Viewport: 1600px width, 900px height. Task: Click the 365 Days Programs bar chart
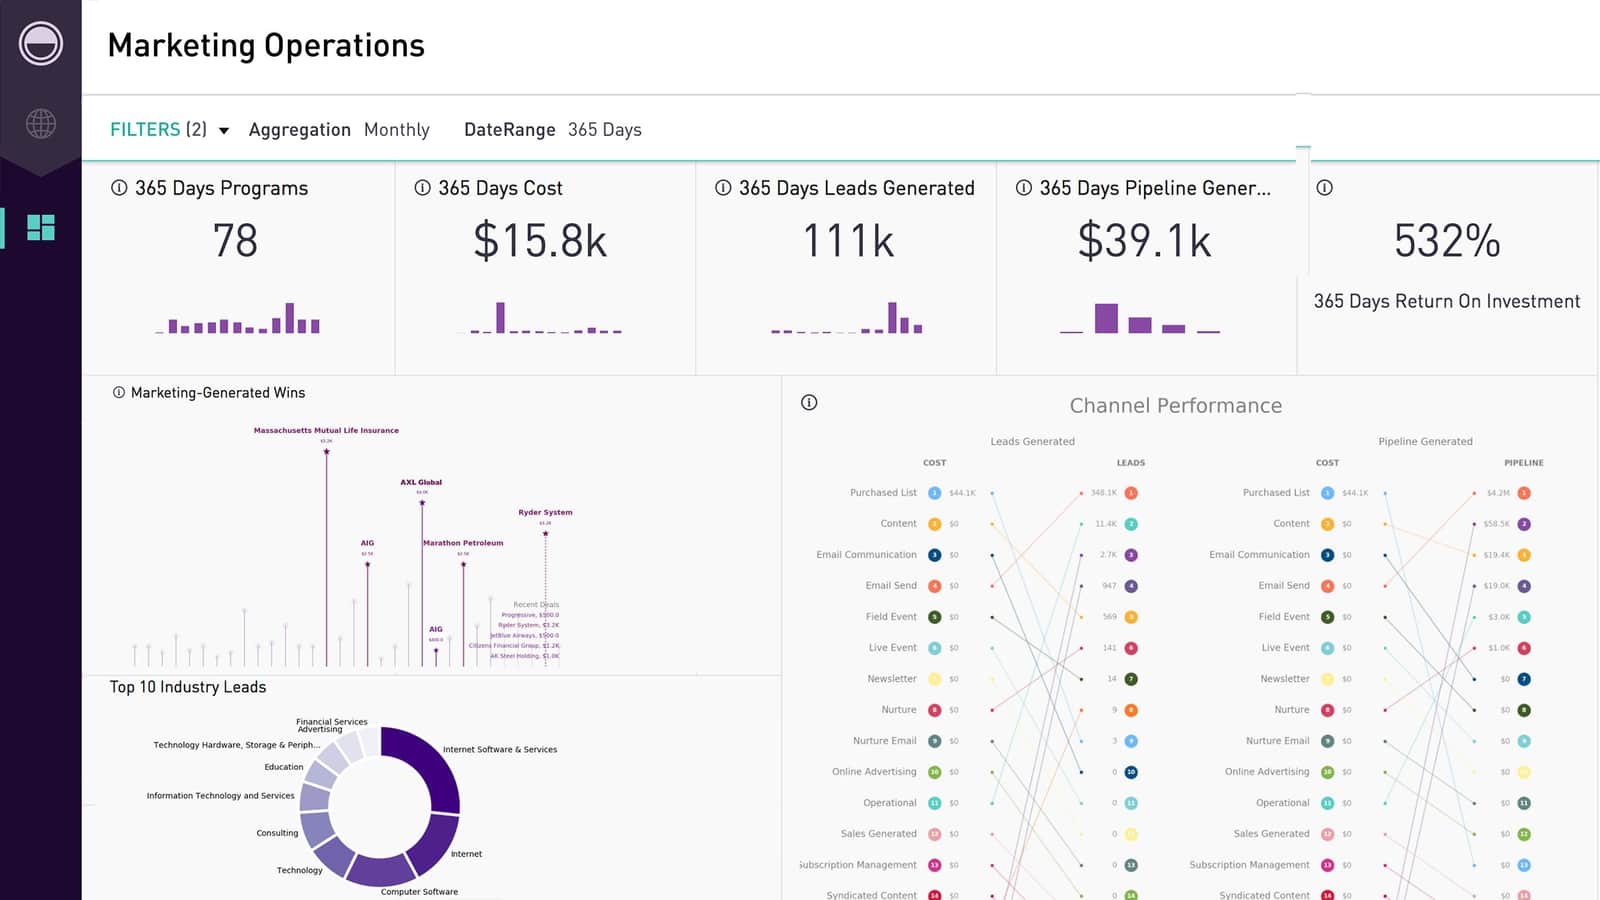pos(238,319)
